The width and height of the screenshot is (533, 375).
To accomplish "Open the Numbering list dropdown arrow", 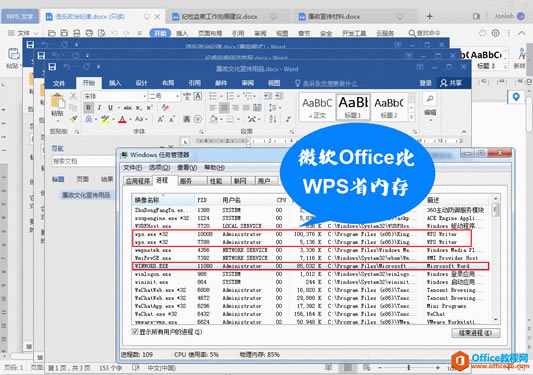I will [x=238, y=96].
